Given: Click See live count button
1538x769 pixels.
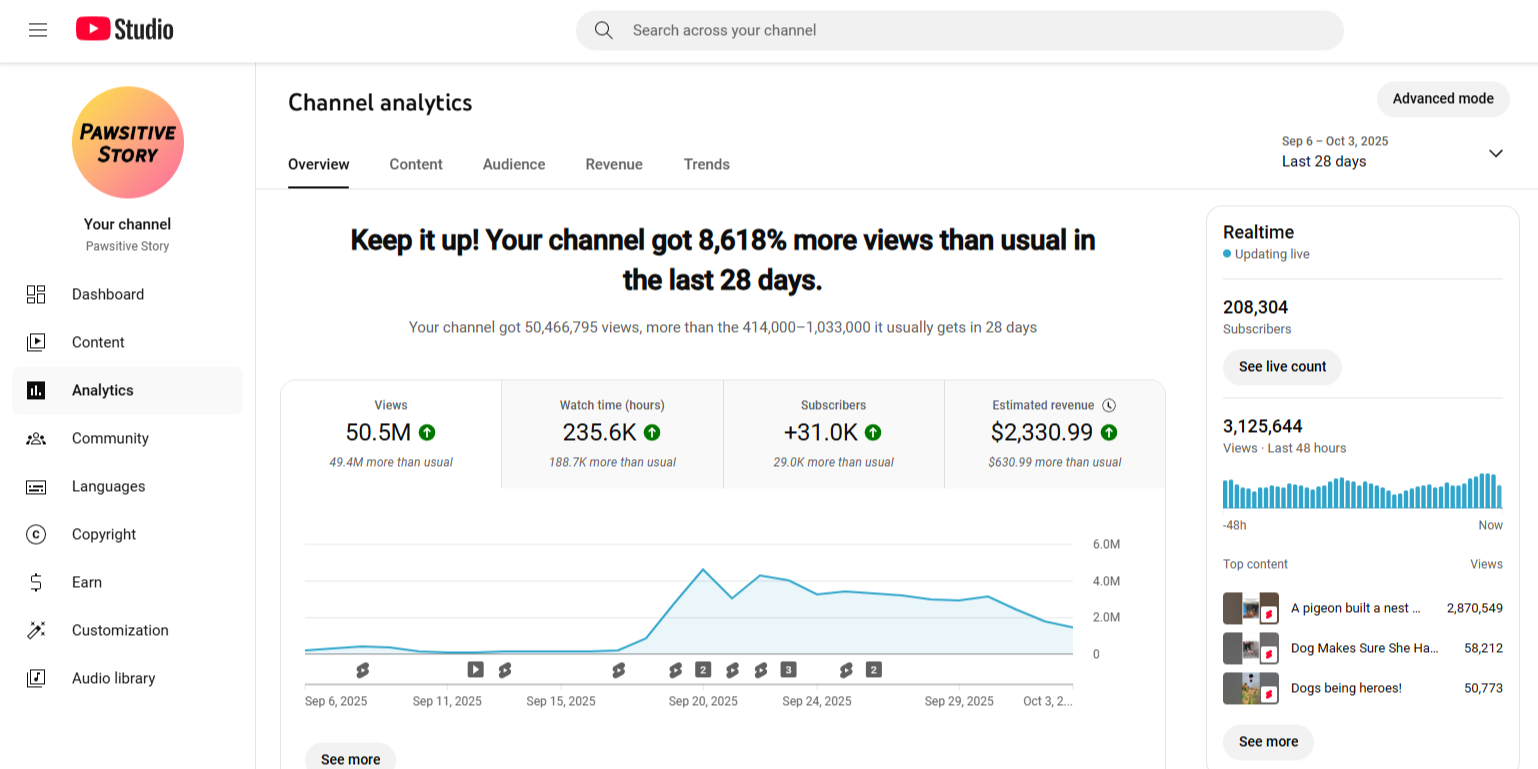Looking at the screenshot, I should pyautogui.click(x=1282, y=367).
